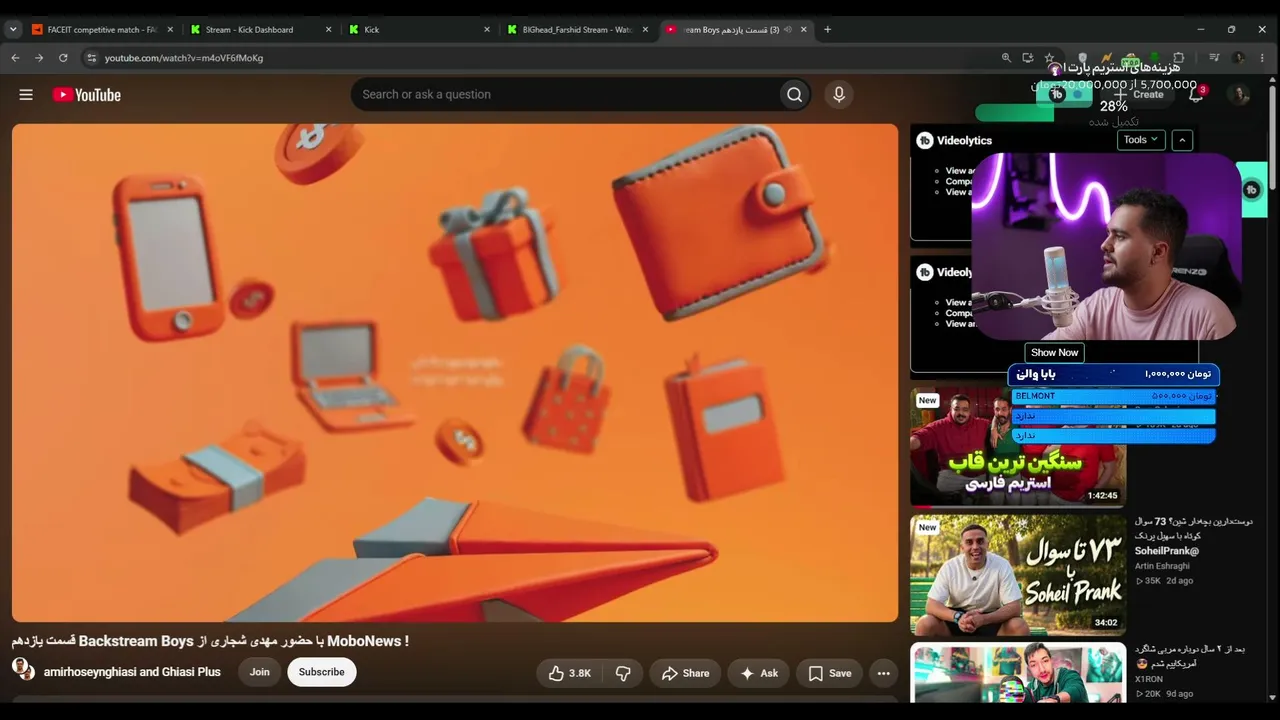Switch to the BIGhead_Farshid Stream tab
This screenshot has height=720, width=1280.
tap(577, 30)
